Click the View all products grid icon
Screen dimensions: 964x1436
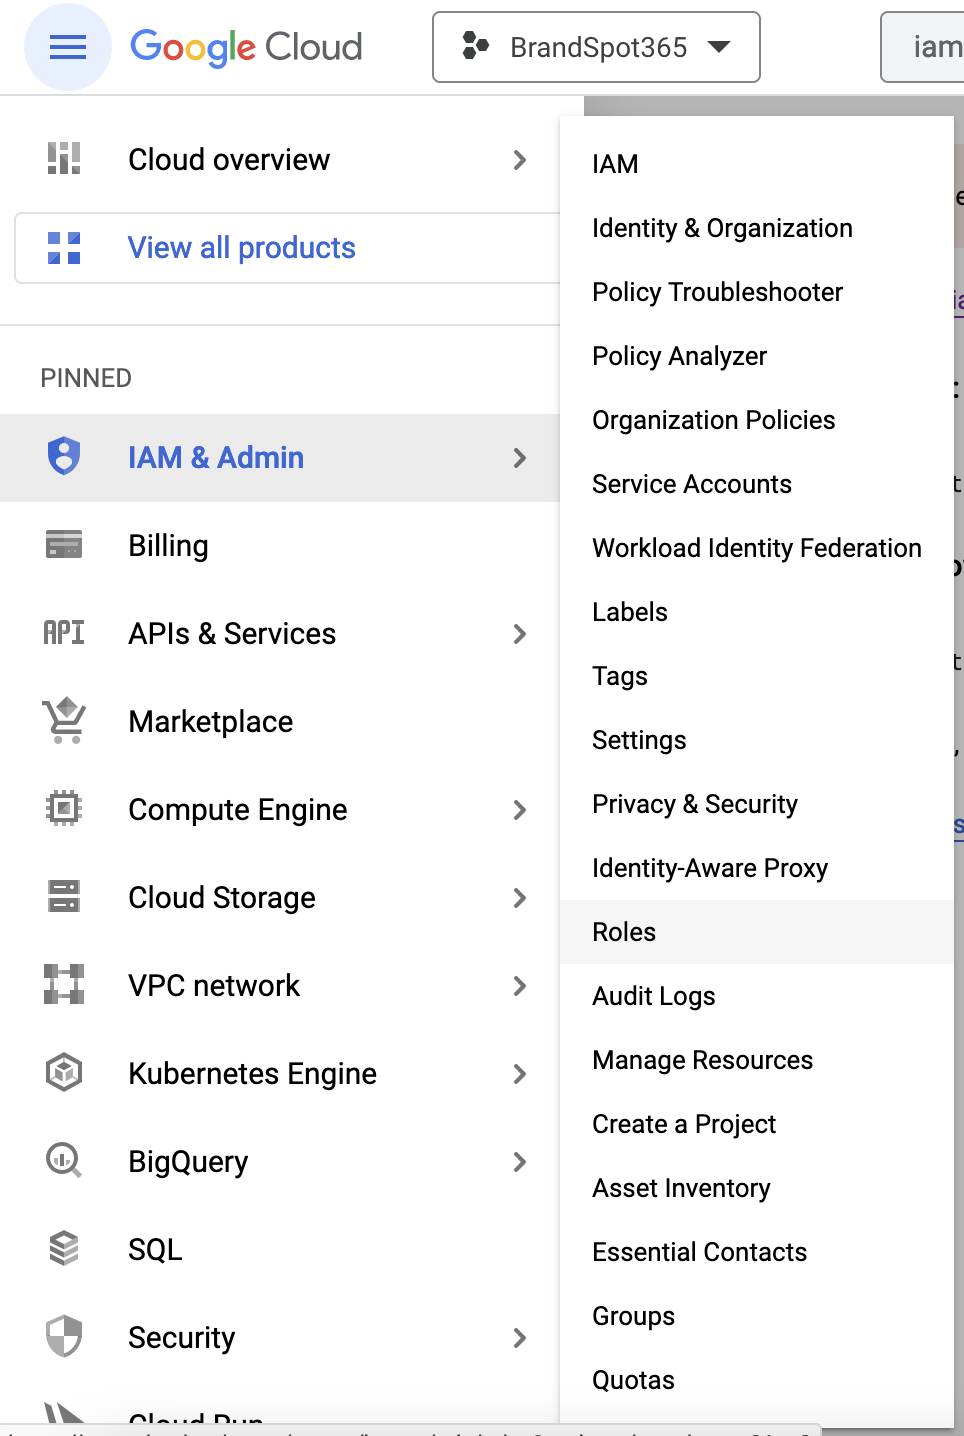[64, 248]
